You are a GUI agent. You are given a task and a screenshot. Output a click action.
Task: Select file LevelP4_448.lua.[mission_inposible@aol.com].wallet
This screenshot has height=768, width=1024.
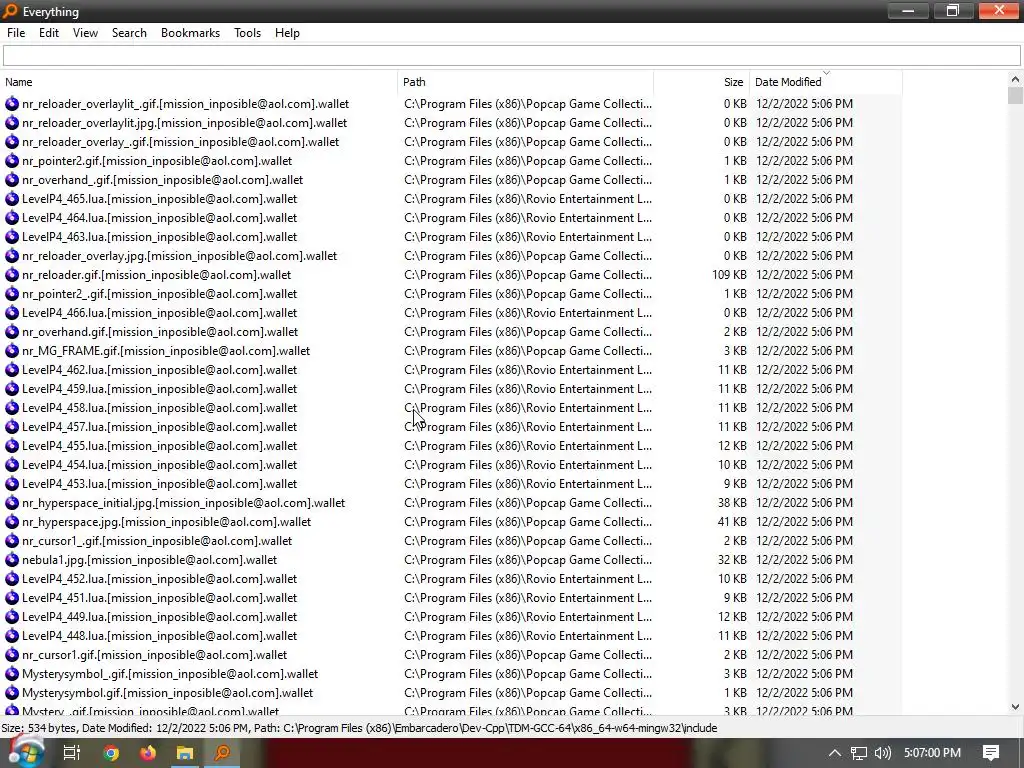coord(159,635)
